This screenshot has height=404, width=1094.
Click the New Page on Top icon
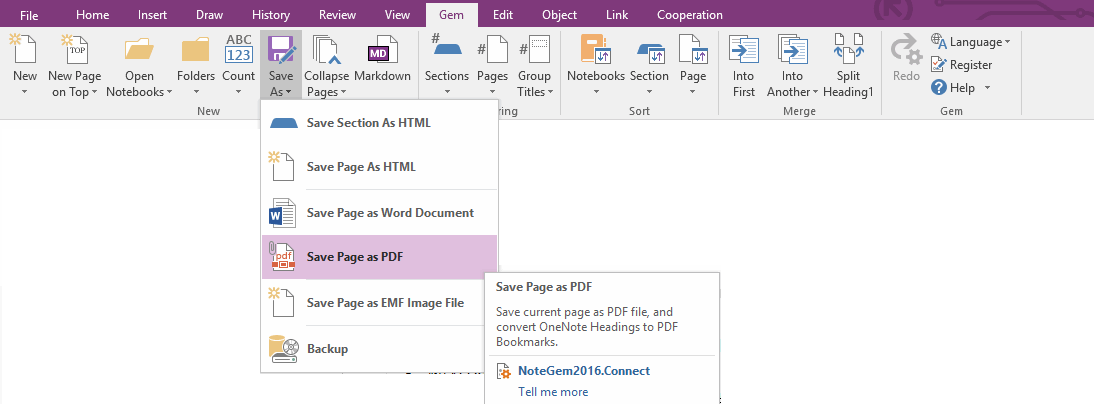click(x=75, y=49)
